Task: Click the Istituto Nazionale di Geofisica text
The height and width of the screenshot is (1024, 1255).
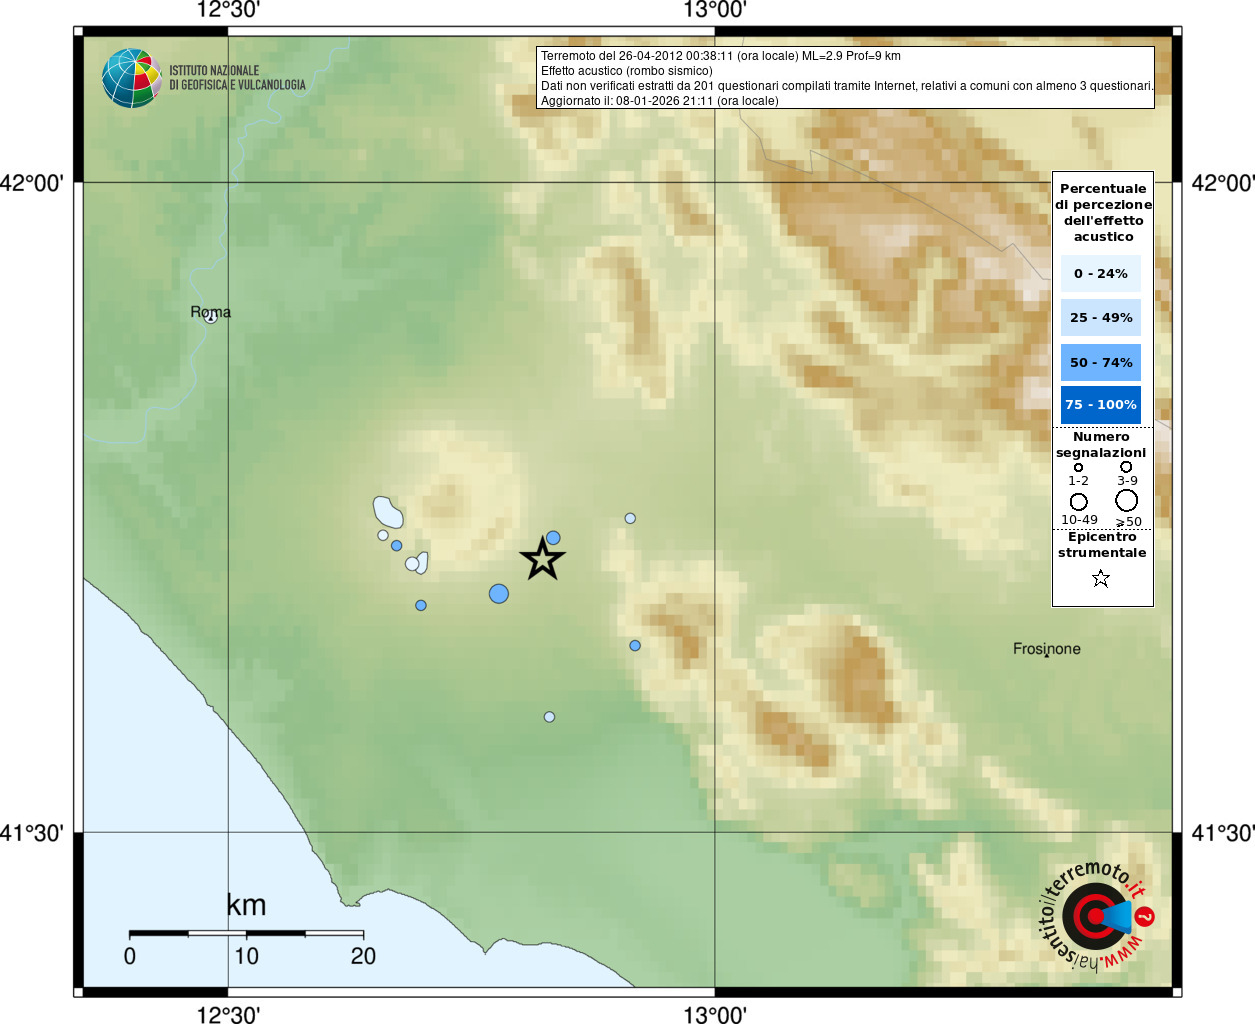Action: click(x=237, y=78)
